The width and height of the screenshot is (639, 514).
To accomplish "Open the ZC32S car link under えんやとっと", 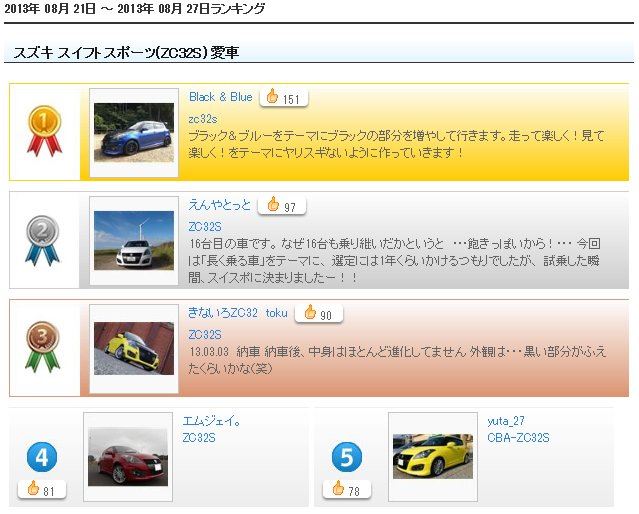I will [205, 227].
